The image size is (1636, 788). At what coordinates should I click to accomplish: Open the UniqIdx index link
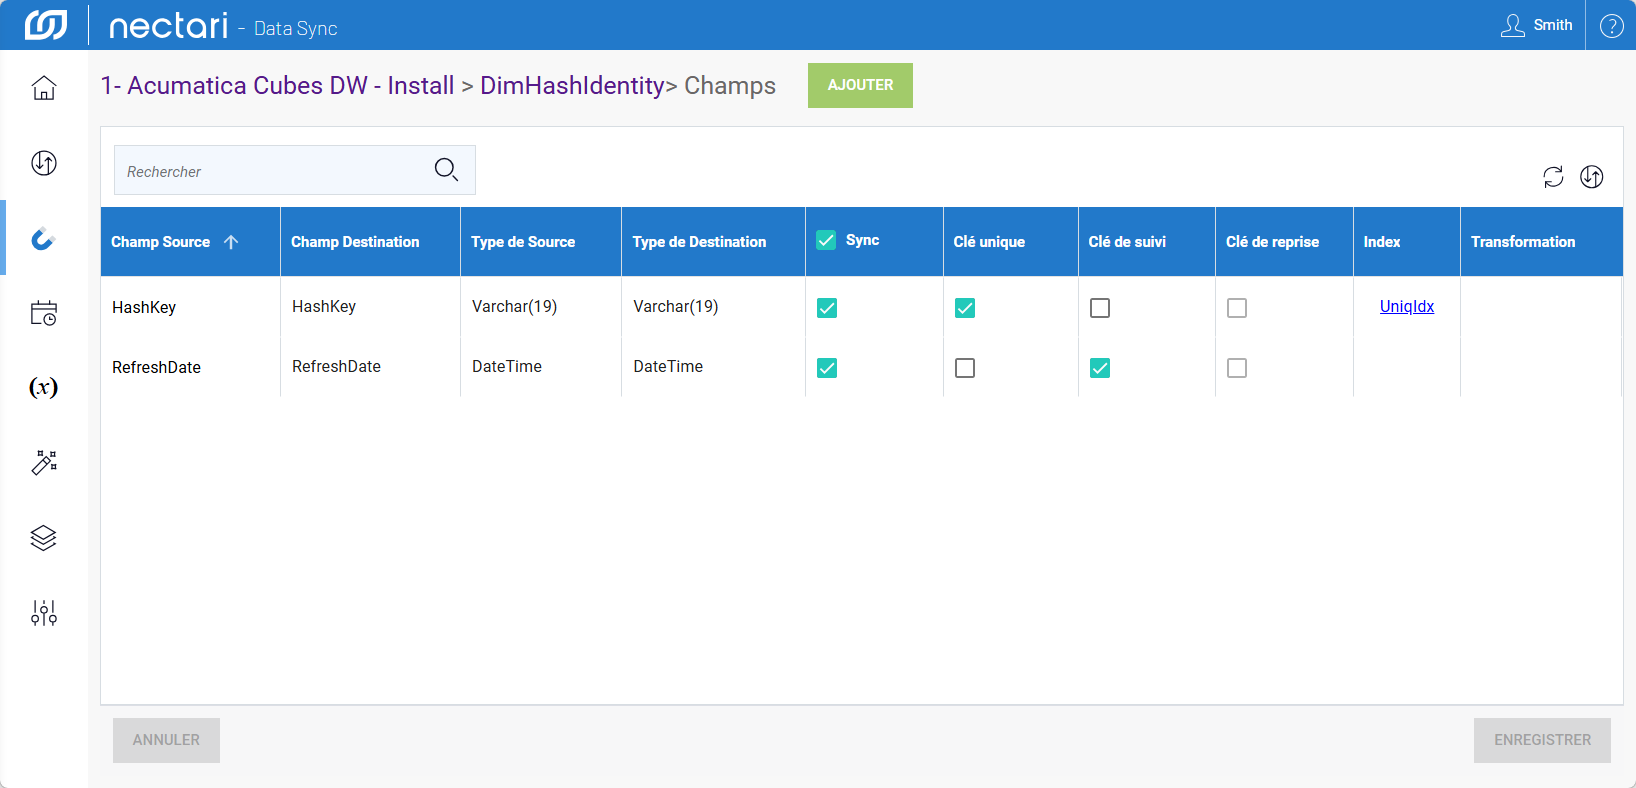1407,306
